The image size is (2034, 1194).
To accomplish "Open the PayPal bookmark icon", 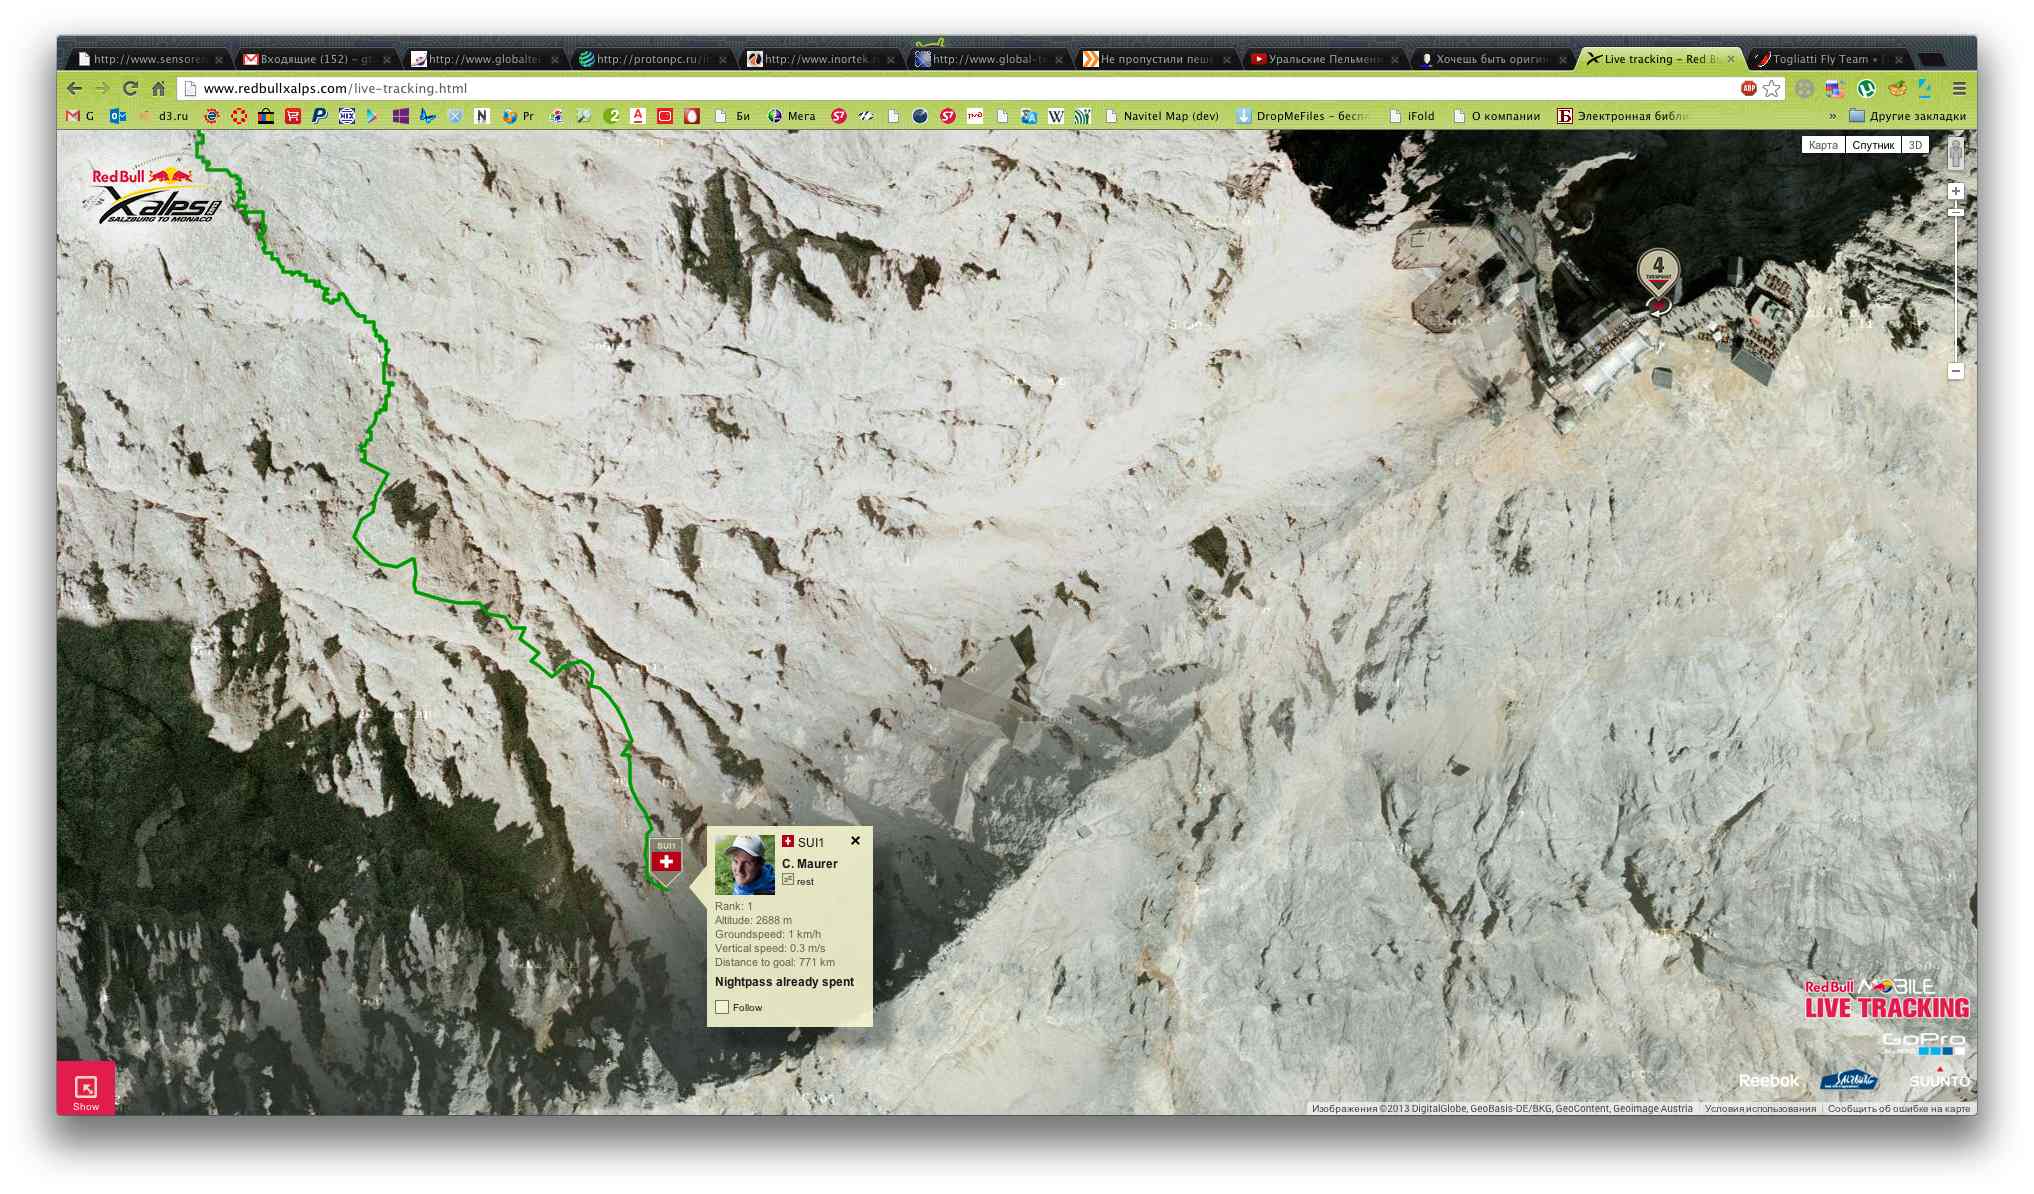I will [x=319, y=116].
